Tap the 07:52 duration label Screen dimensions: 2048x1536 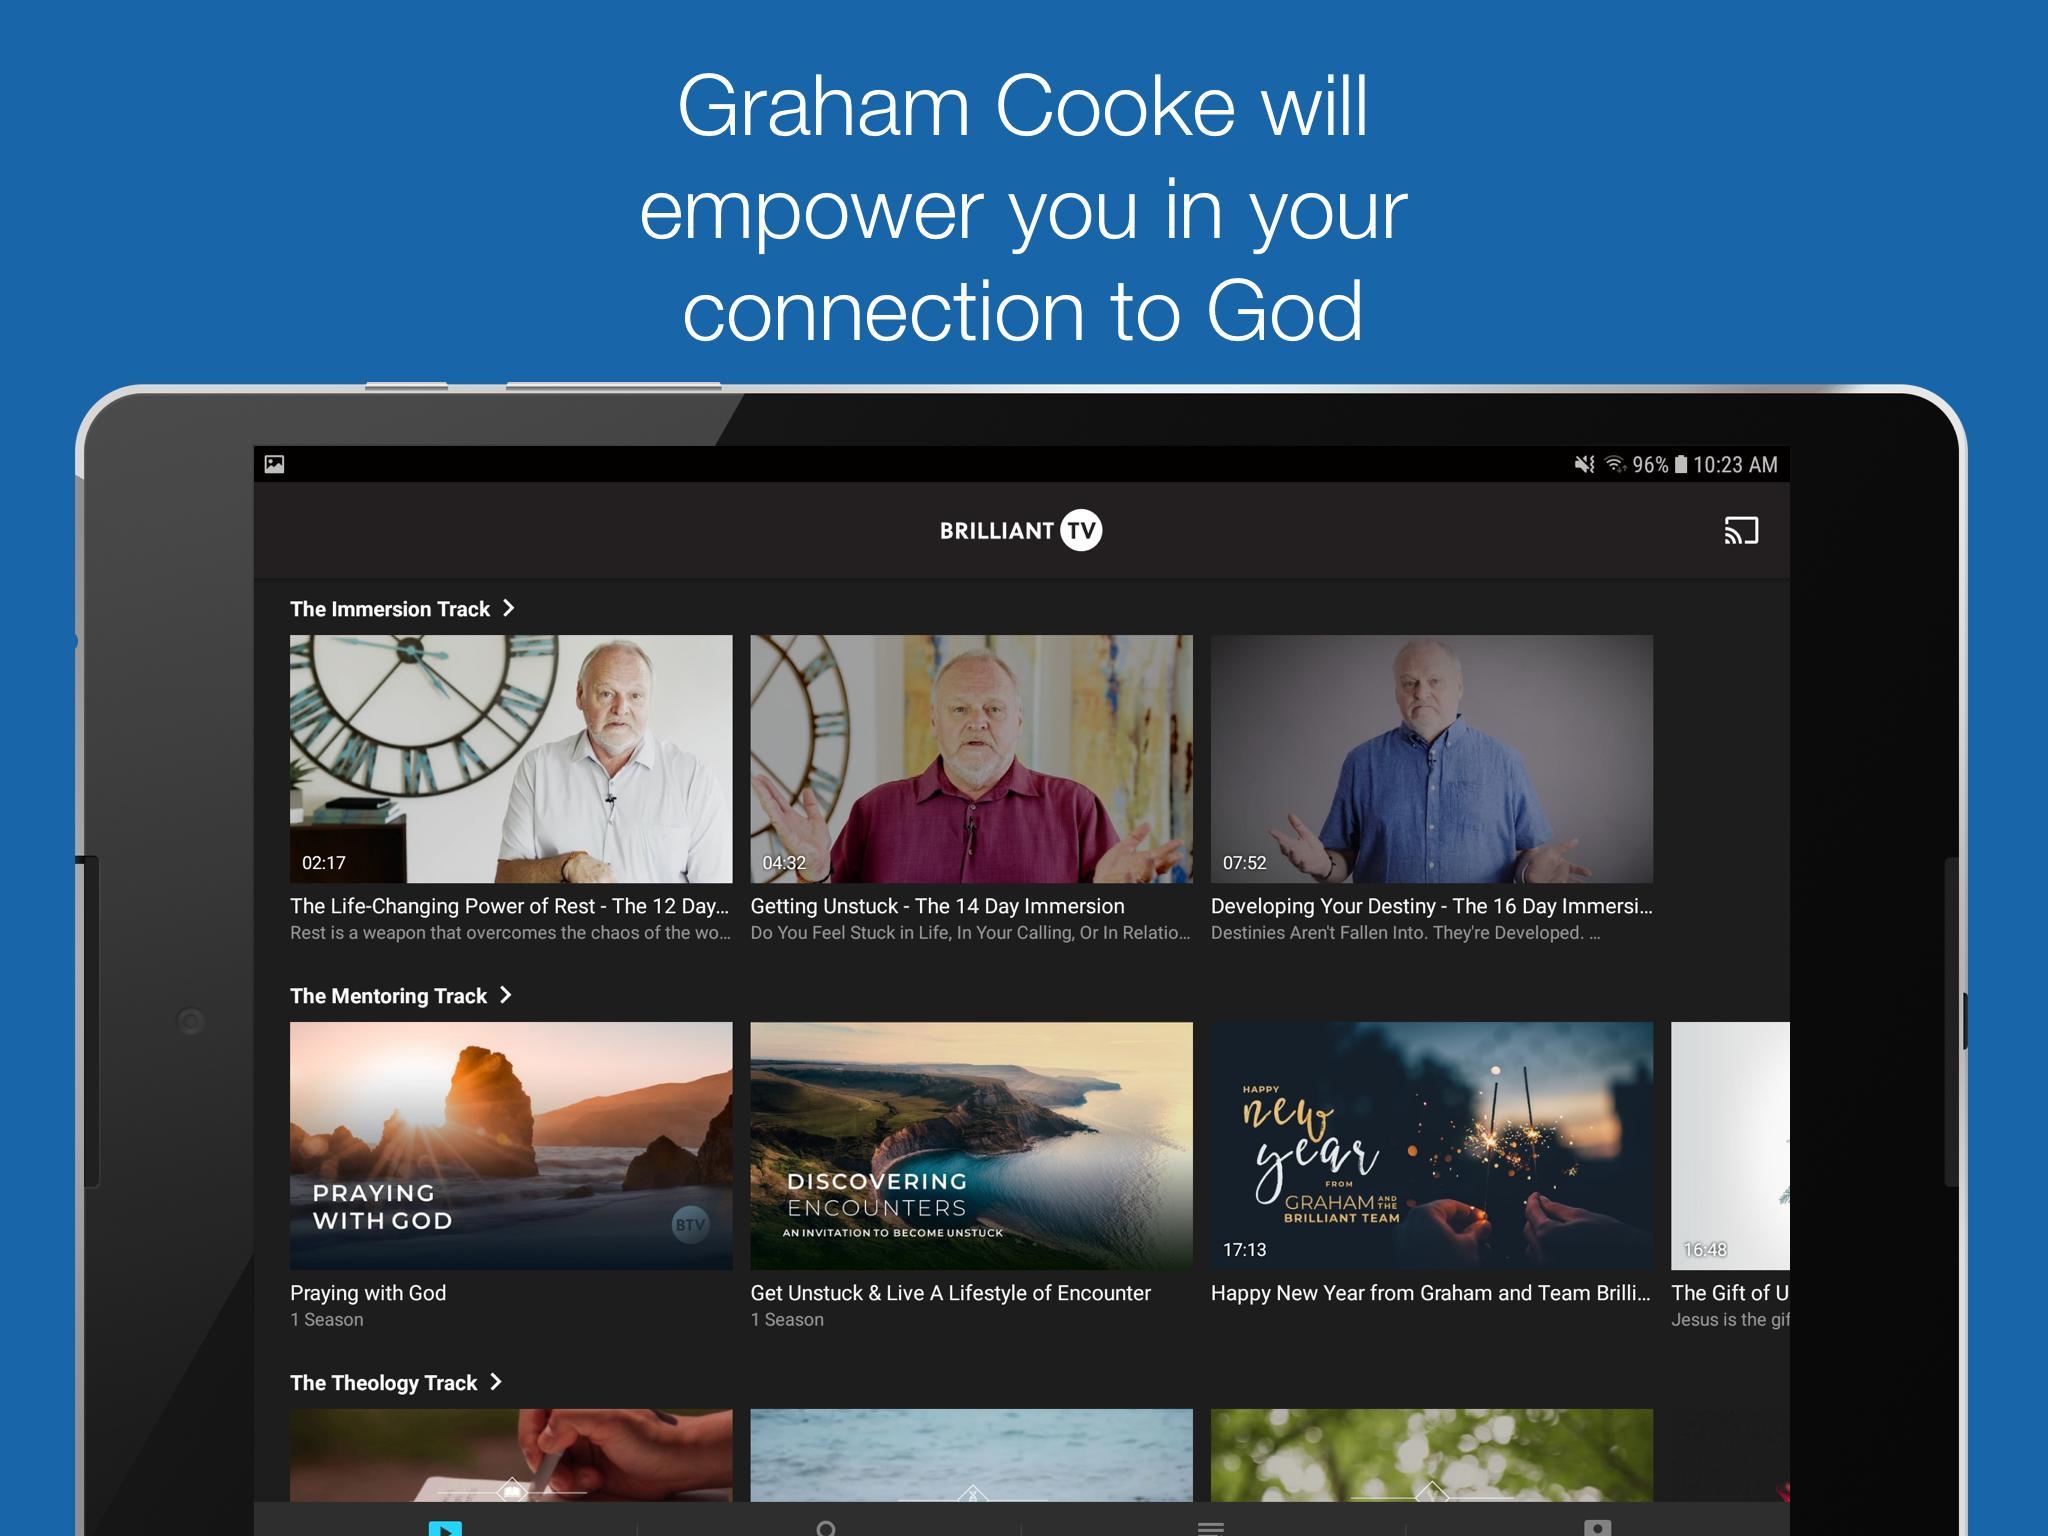click(1244, 863)
